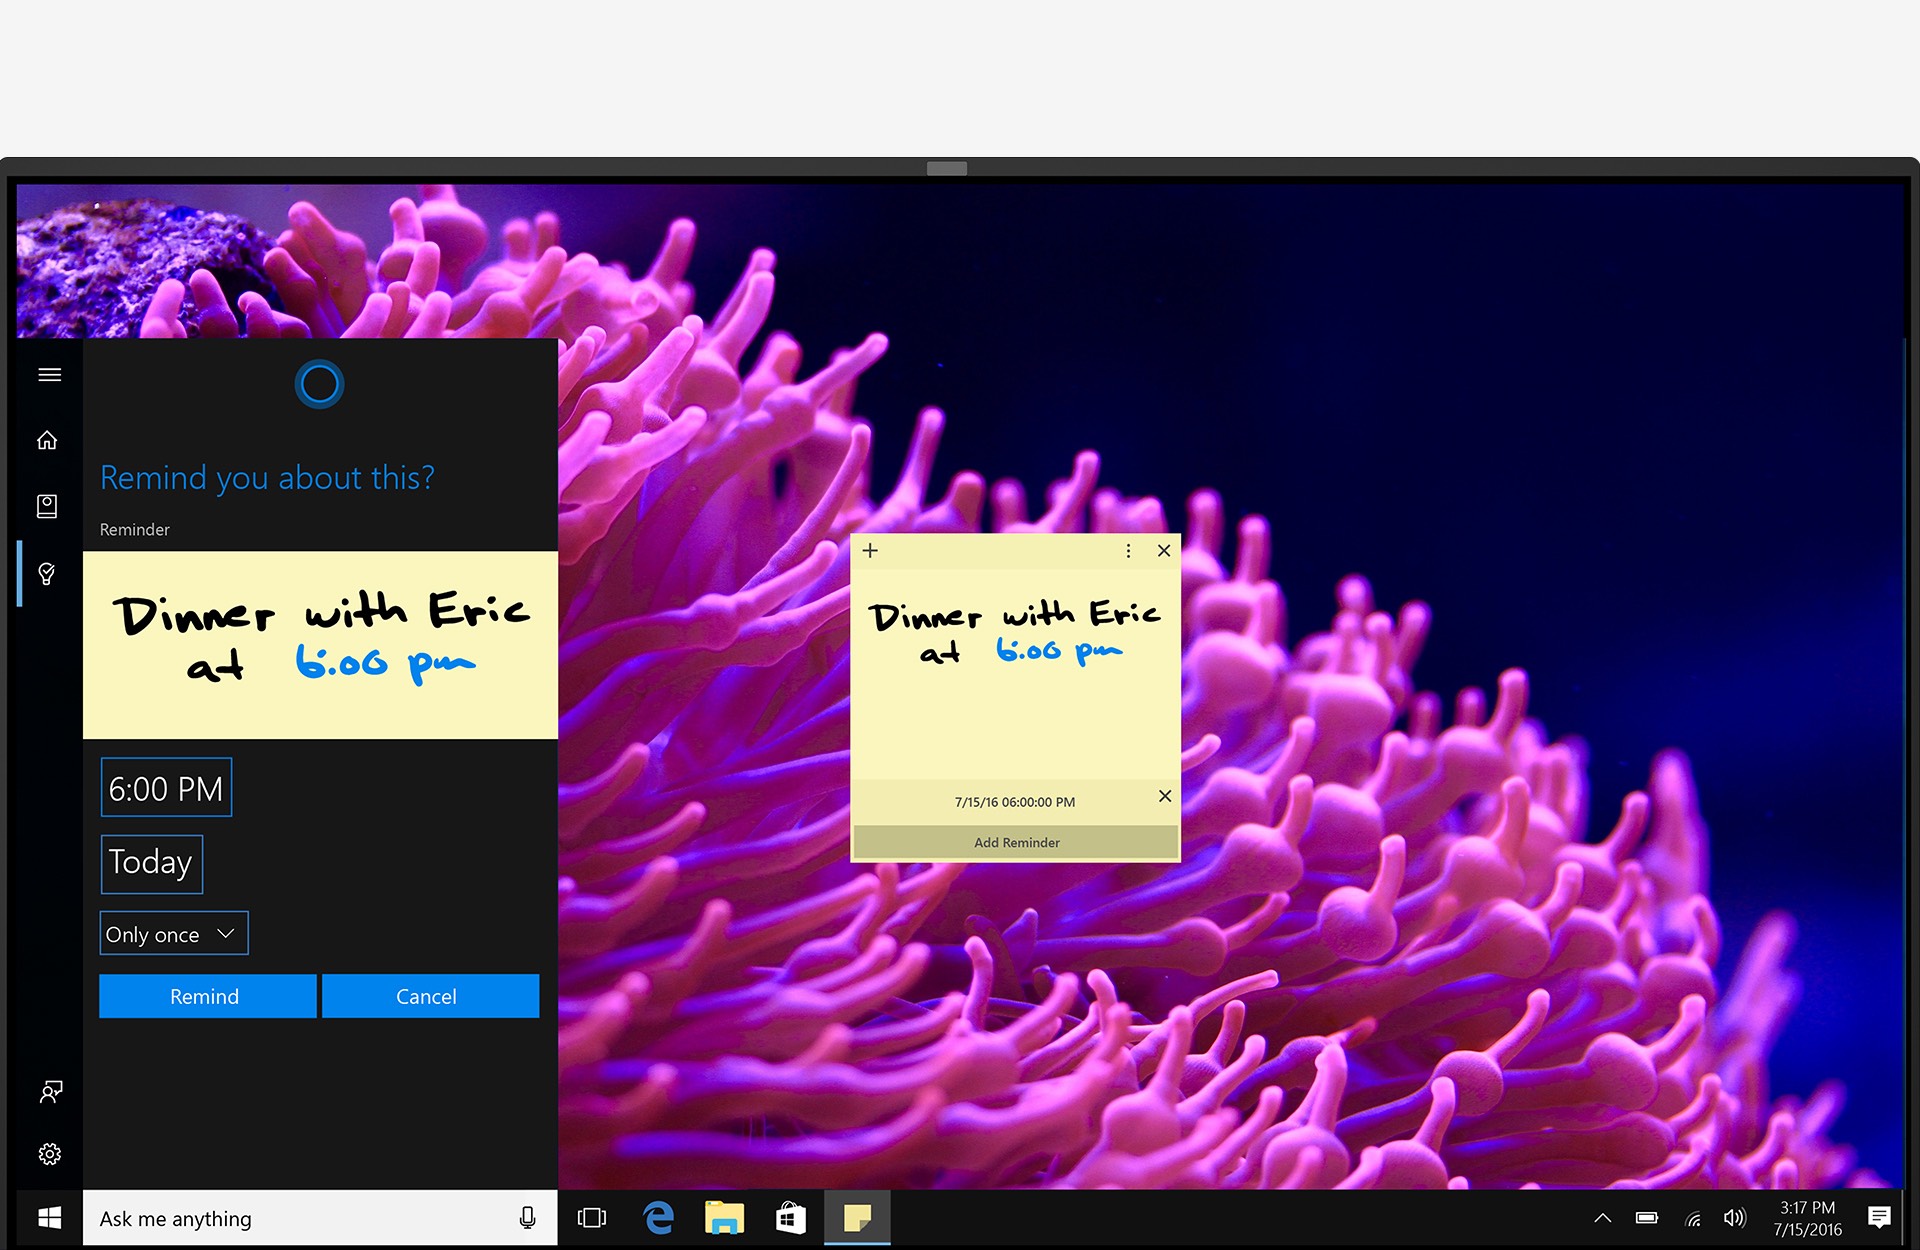Screen dimensions: 1920x1250
Task: Open sticky note three-dot menu
Action: [1128, 551]
